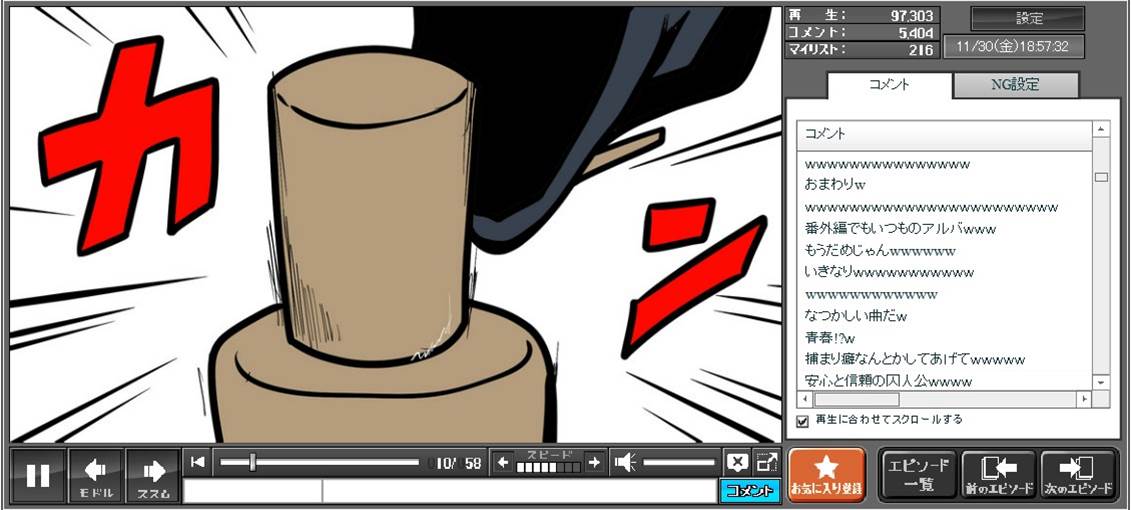Mute audio using the speaker icon
The width and height of the screenshot is (1131, 510).
(625, 462)
